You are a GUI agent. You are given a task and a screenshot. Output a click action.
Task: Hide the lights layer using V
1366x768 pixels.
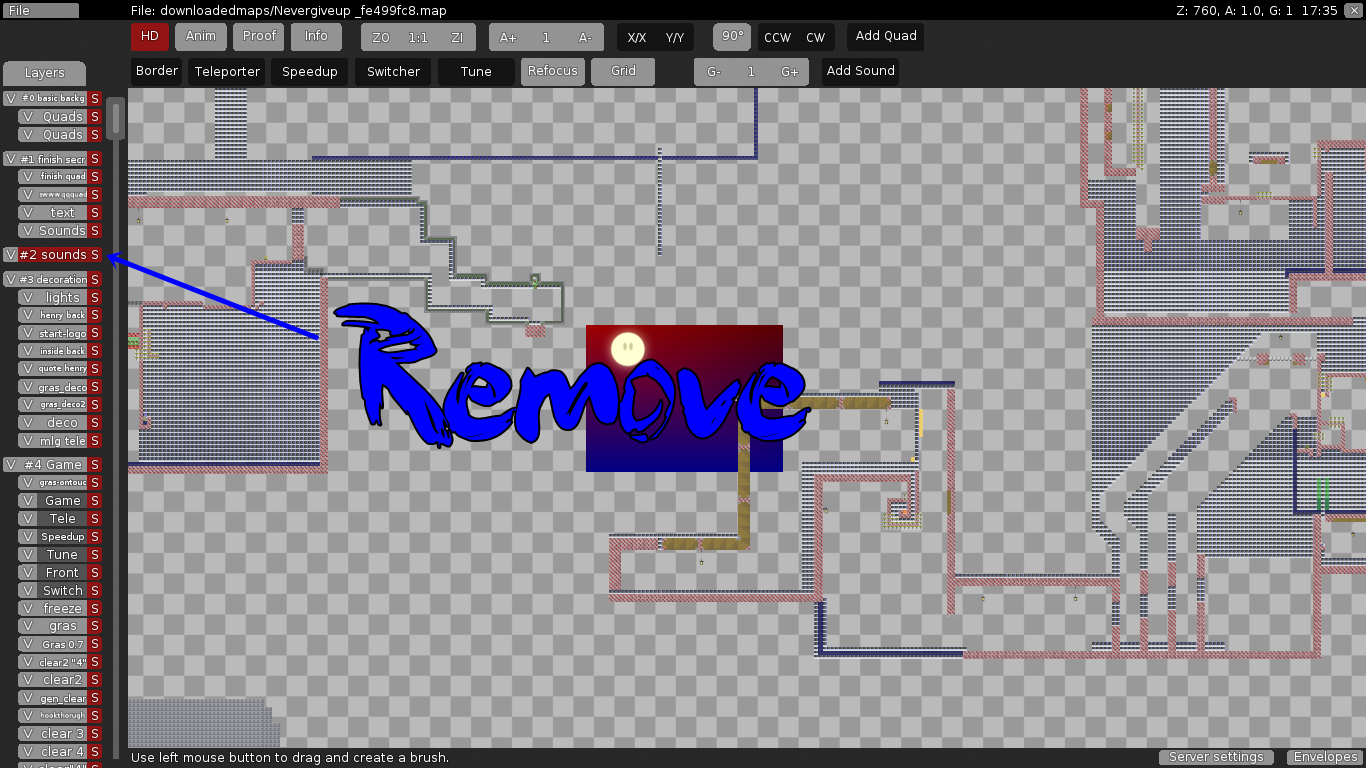click(x=28, y=297)
